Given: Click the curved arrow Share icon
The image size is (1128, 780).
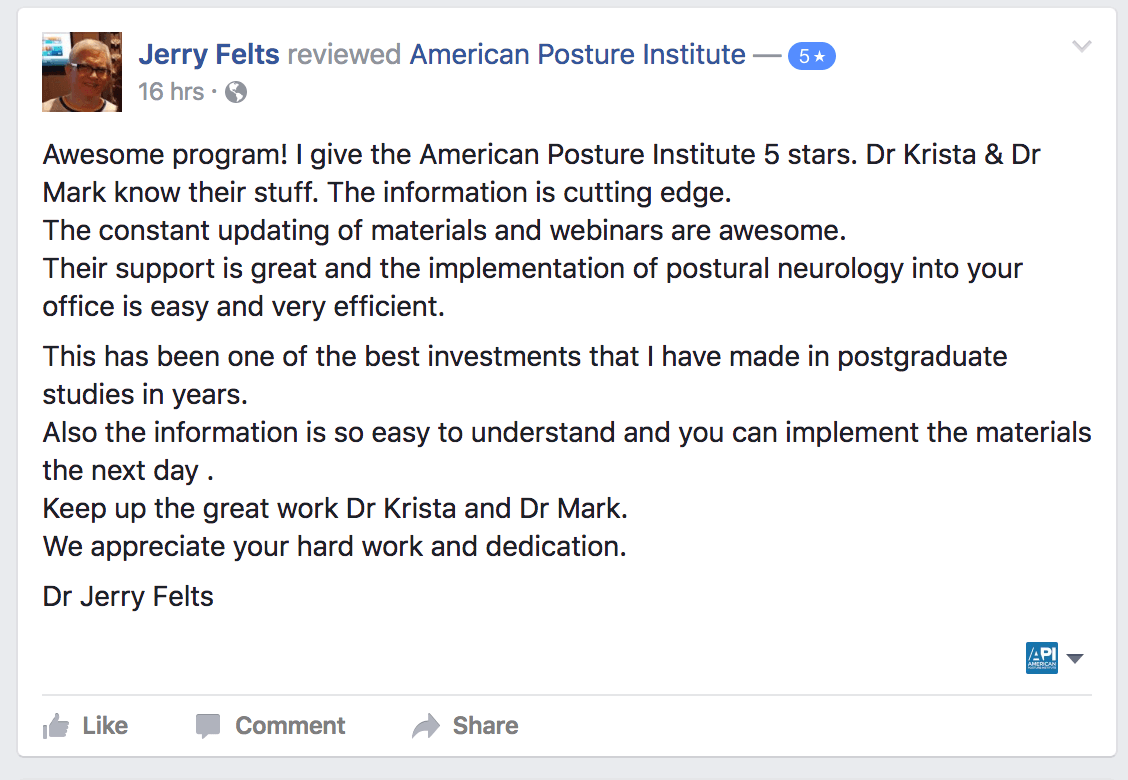Looking at the screenshot, I should click(x=426, y=726).
